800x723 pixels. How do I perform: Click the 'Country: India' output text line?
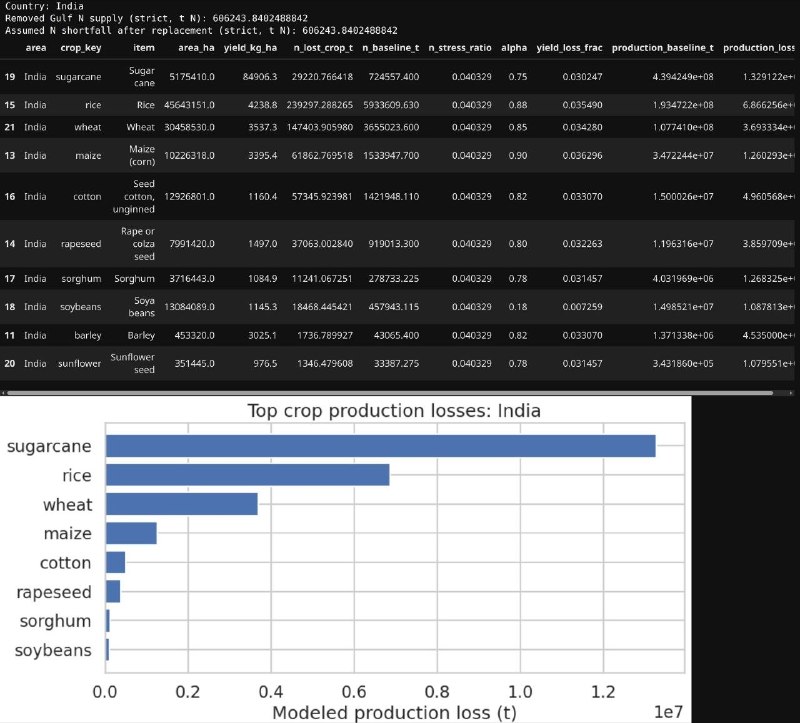(x=44, y=6)
